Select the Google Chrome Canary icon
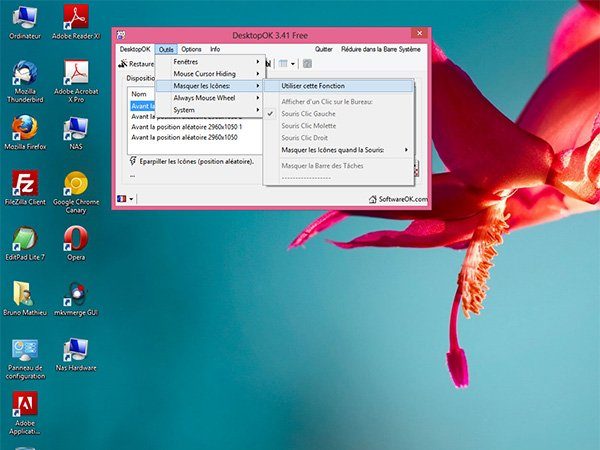Viewport: 600px width, 450px height. click(76, 192)
